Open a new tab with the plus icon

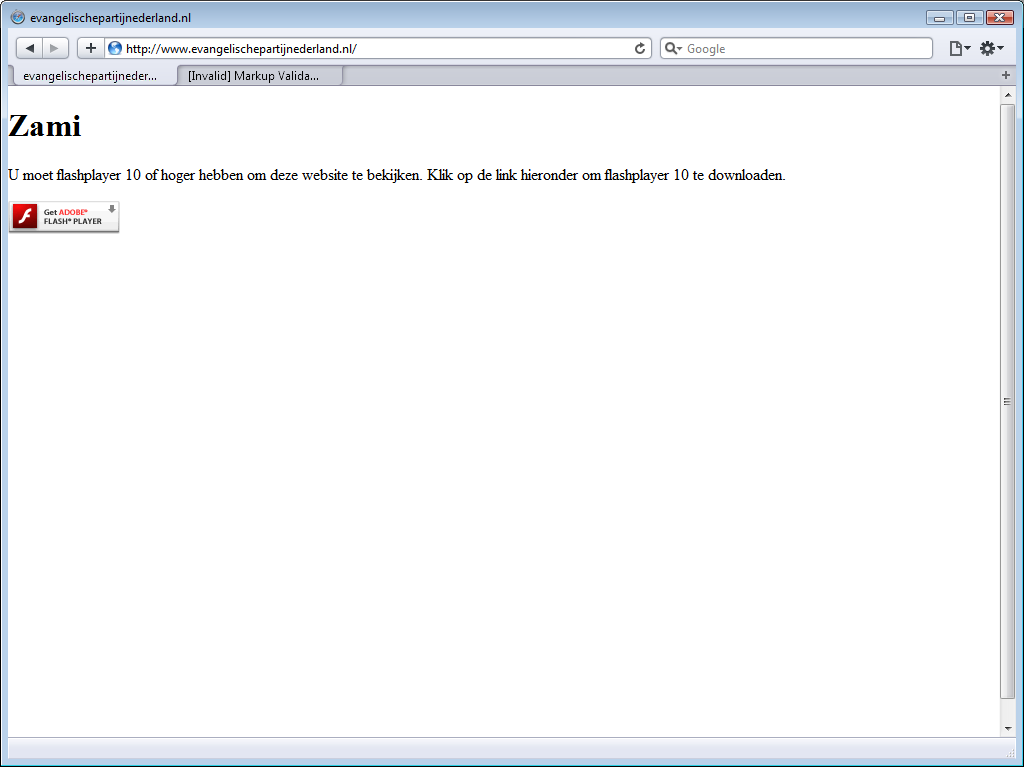[1006, 75]
